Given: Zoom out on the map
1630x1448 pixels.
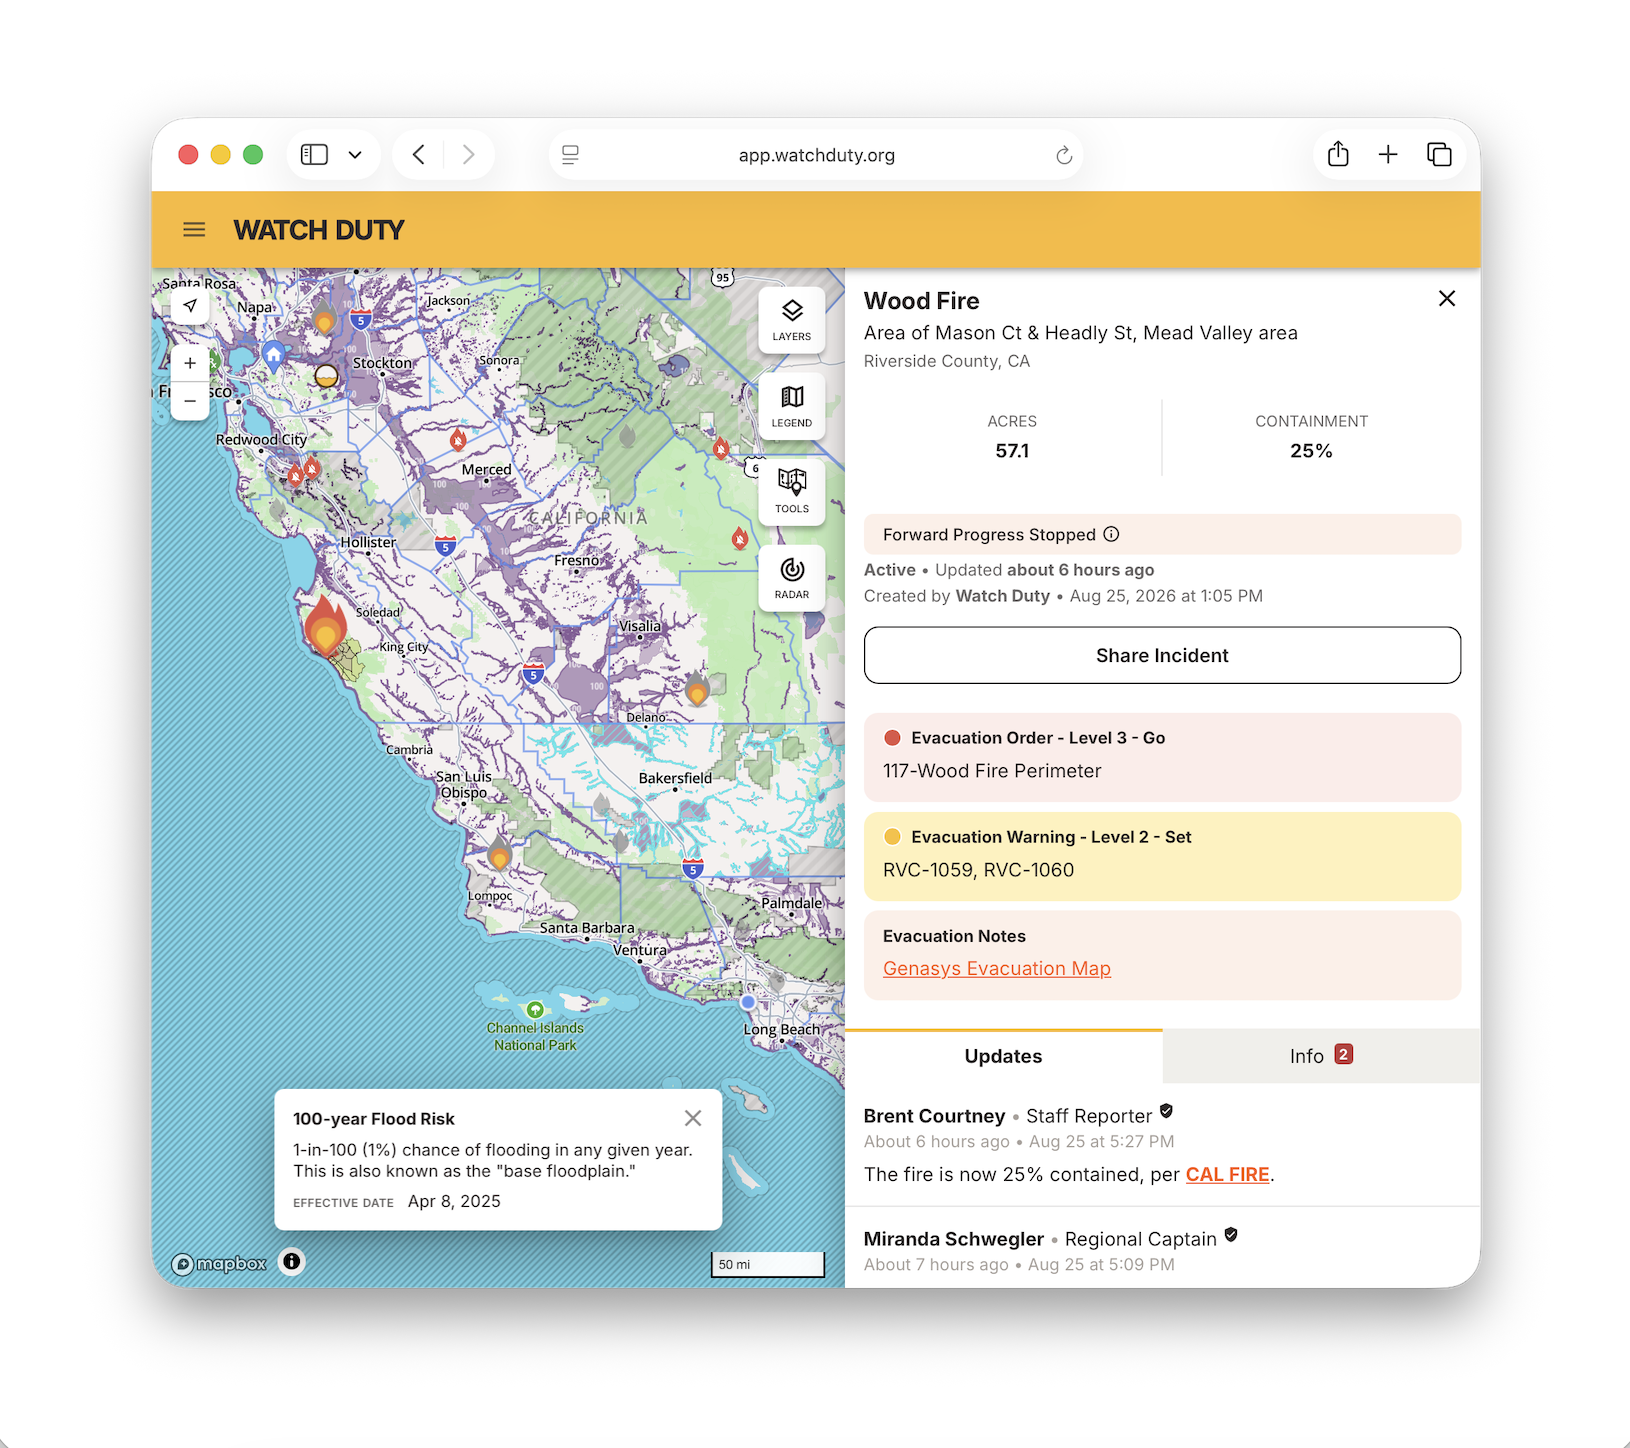Looking at the screenshot, I should point(190,401).
